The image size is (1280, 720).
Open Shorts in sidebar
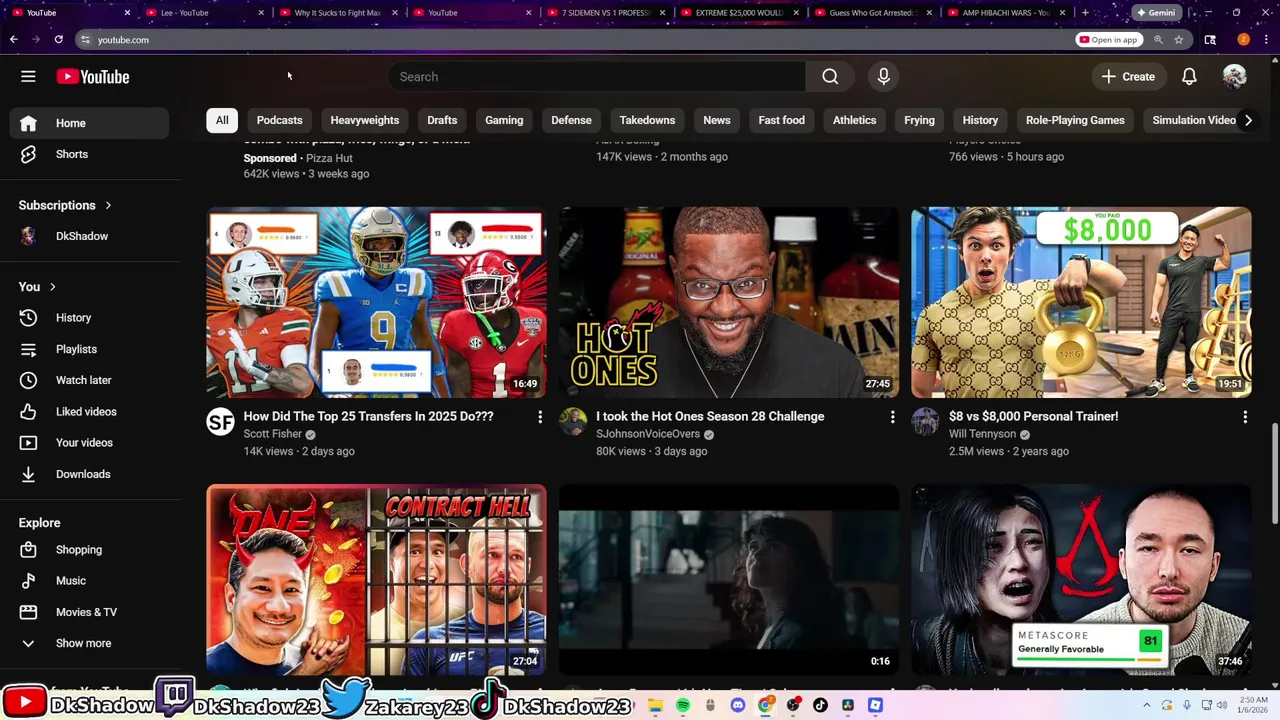tap(90, 154)
